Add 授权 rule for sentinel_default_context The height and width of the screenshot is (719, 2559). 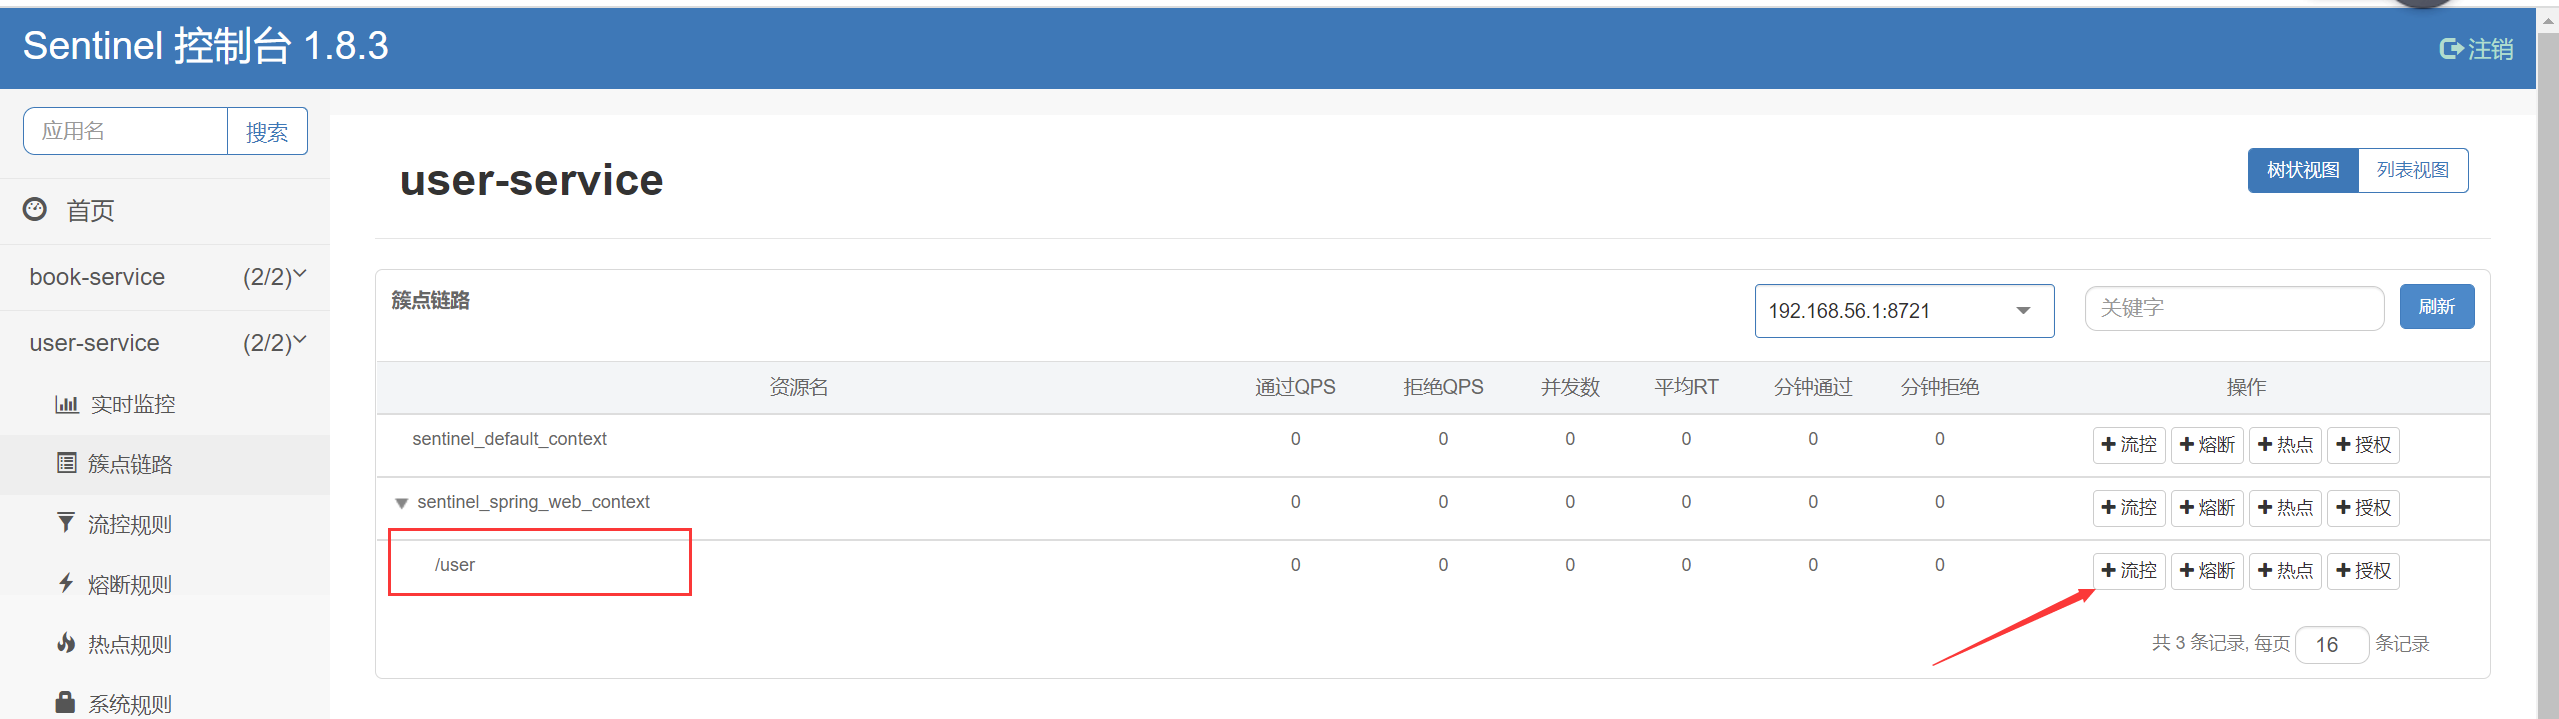pos(2363,445)
